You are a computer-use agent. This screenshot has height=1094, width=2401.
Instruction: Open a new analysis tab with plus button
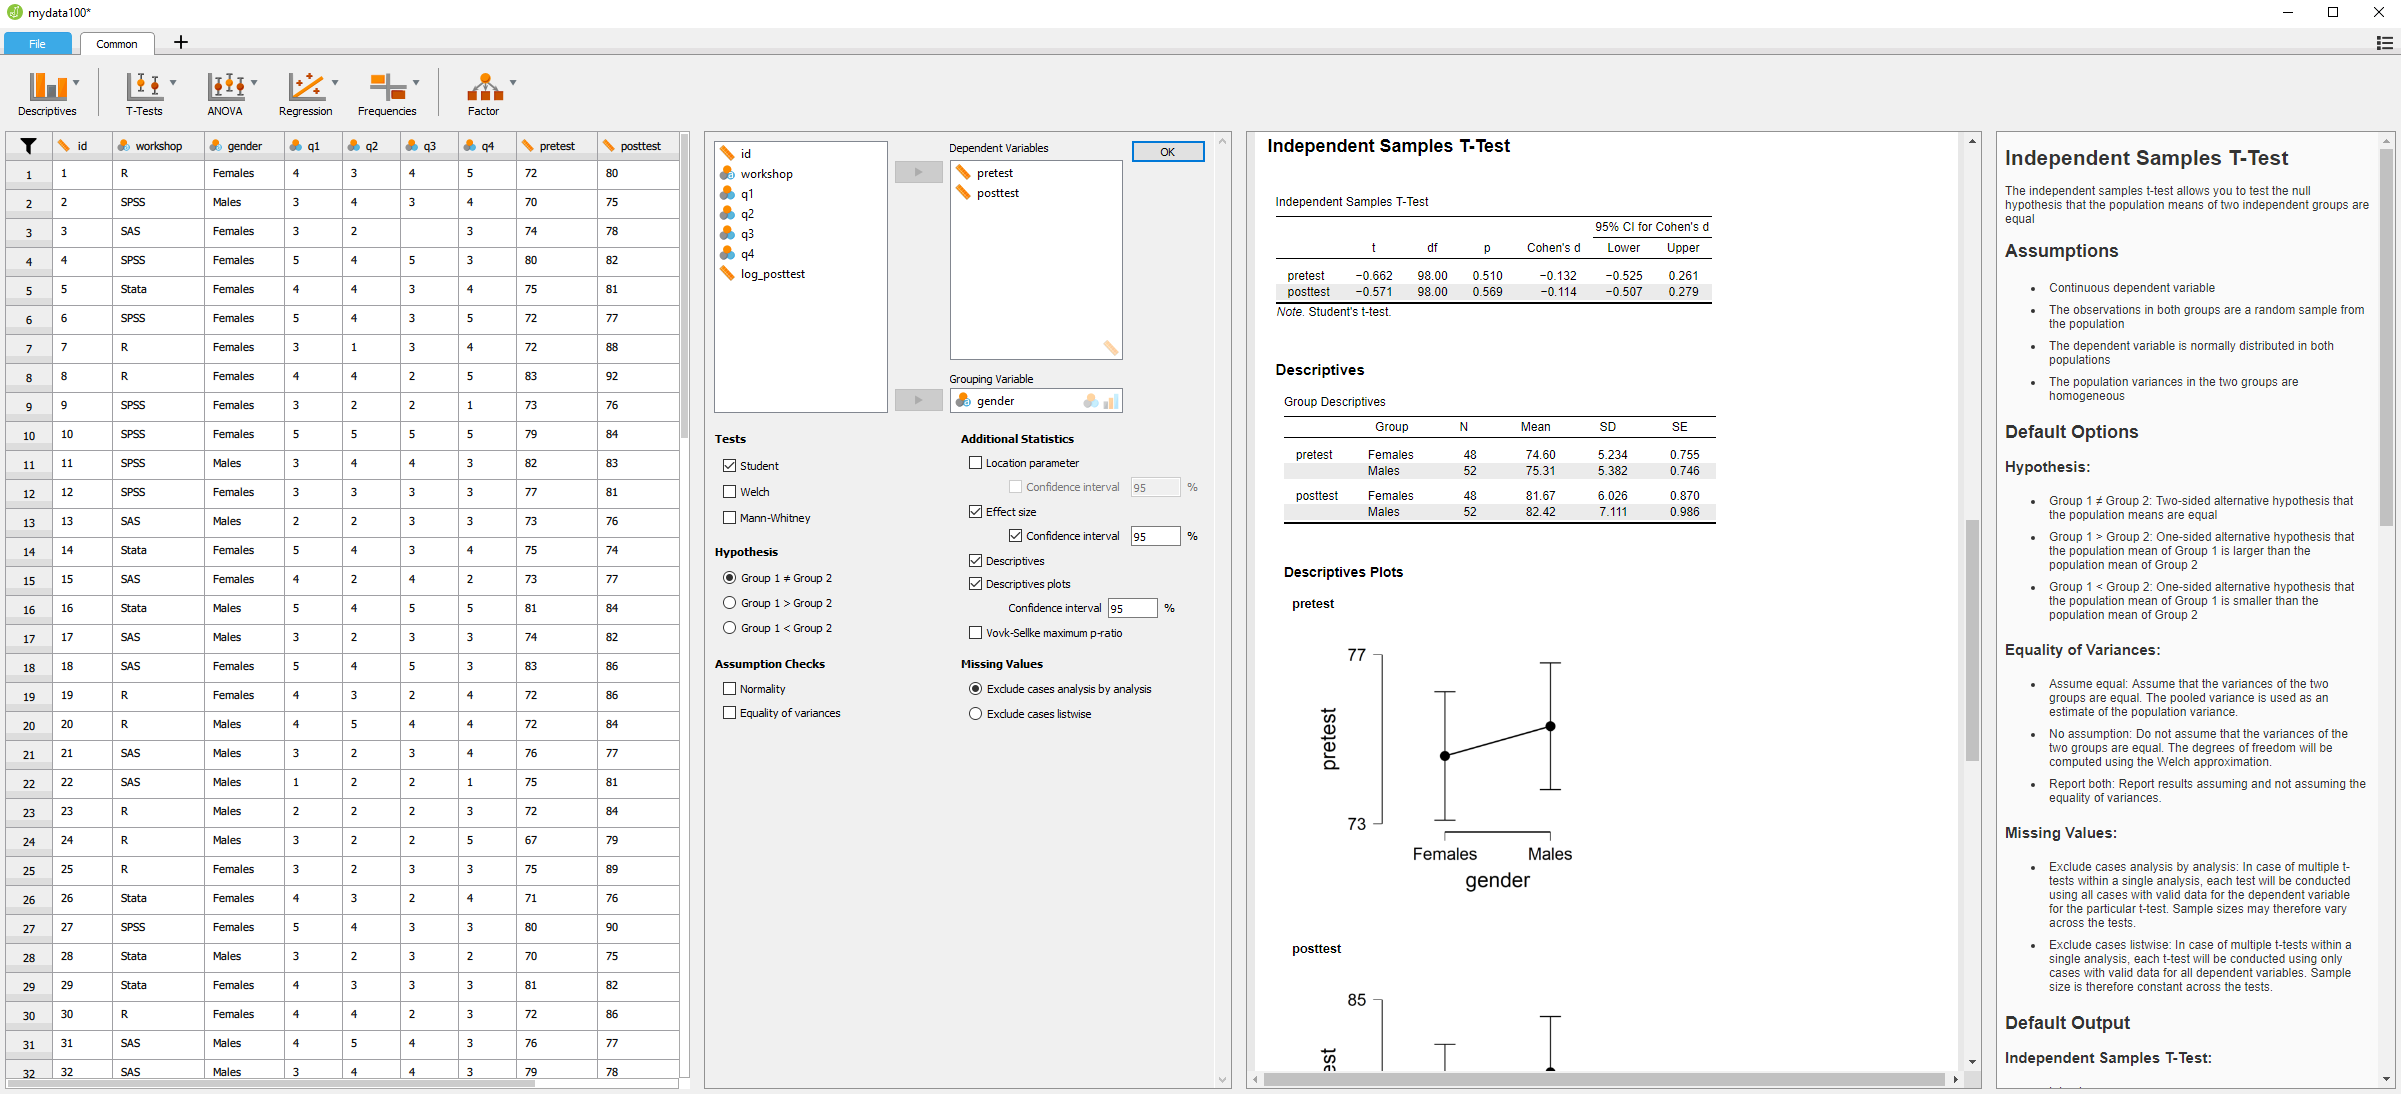181,42
